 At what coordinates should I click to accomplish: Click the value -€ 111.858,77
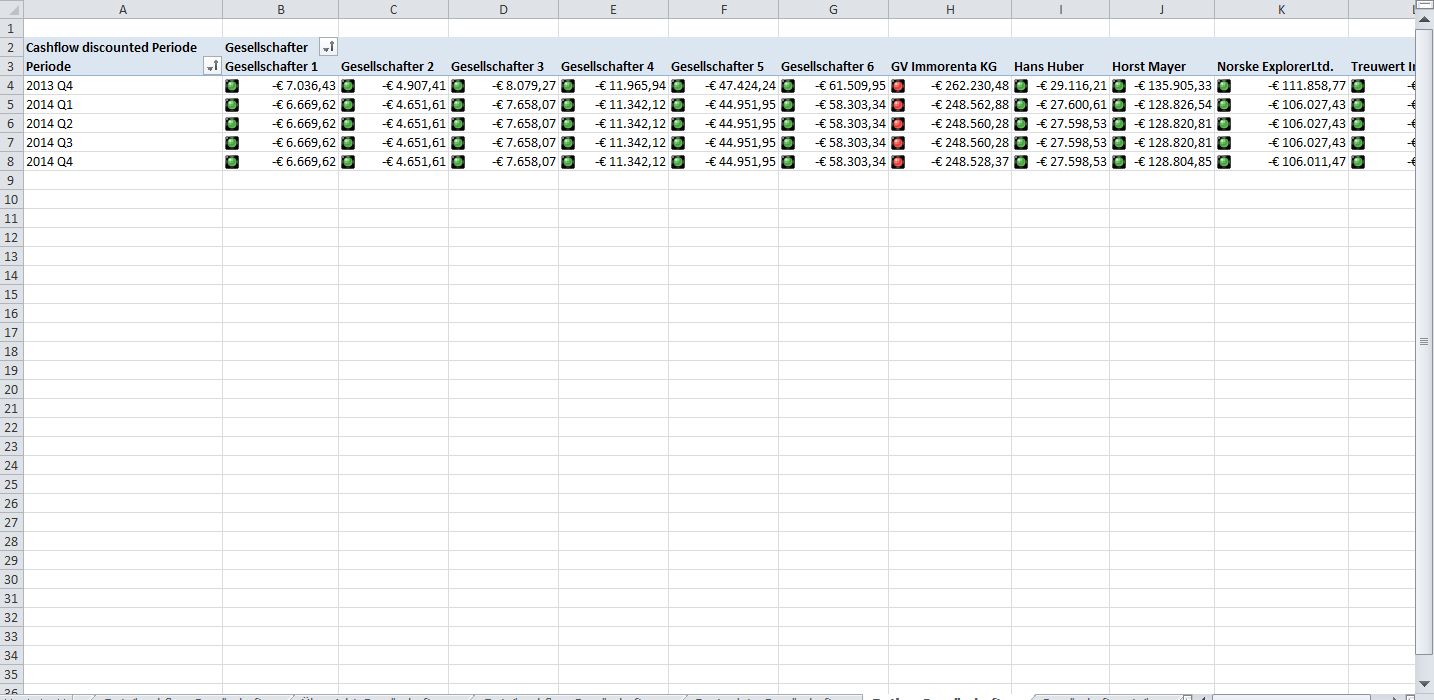[x=1306, y=86]
